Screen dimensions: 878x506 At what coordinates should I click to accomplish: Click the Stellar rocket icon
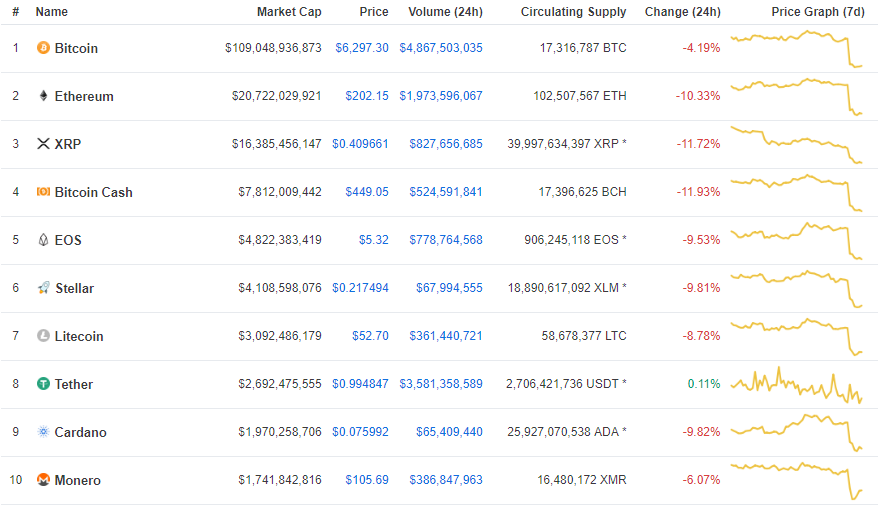click(x=44, y=288)
